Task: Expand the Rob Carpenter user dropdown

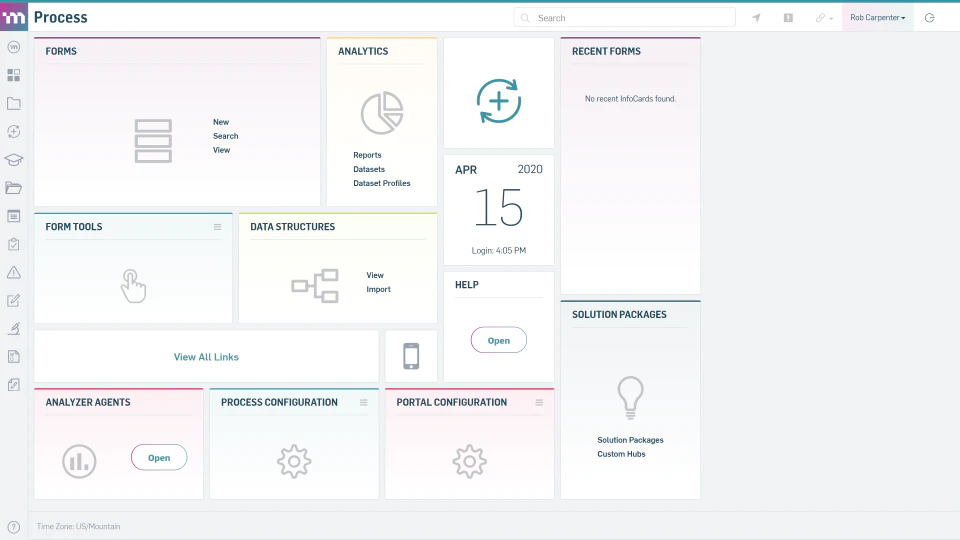Action: coord(877,18)
